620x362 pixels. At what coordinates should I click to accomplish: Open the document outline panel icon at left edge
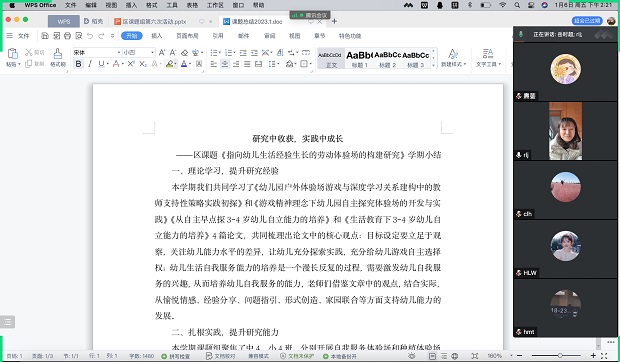coord(7,322)
